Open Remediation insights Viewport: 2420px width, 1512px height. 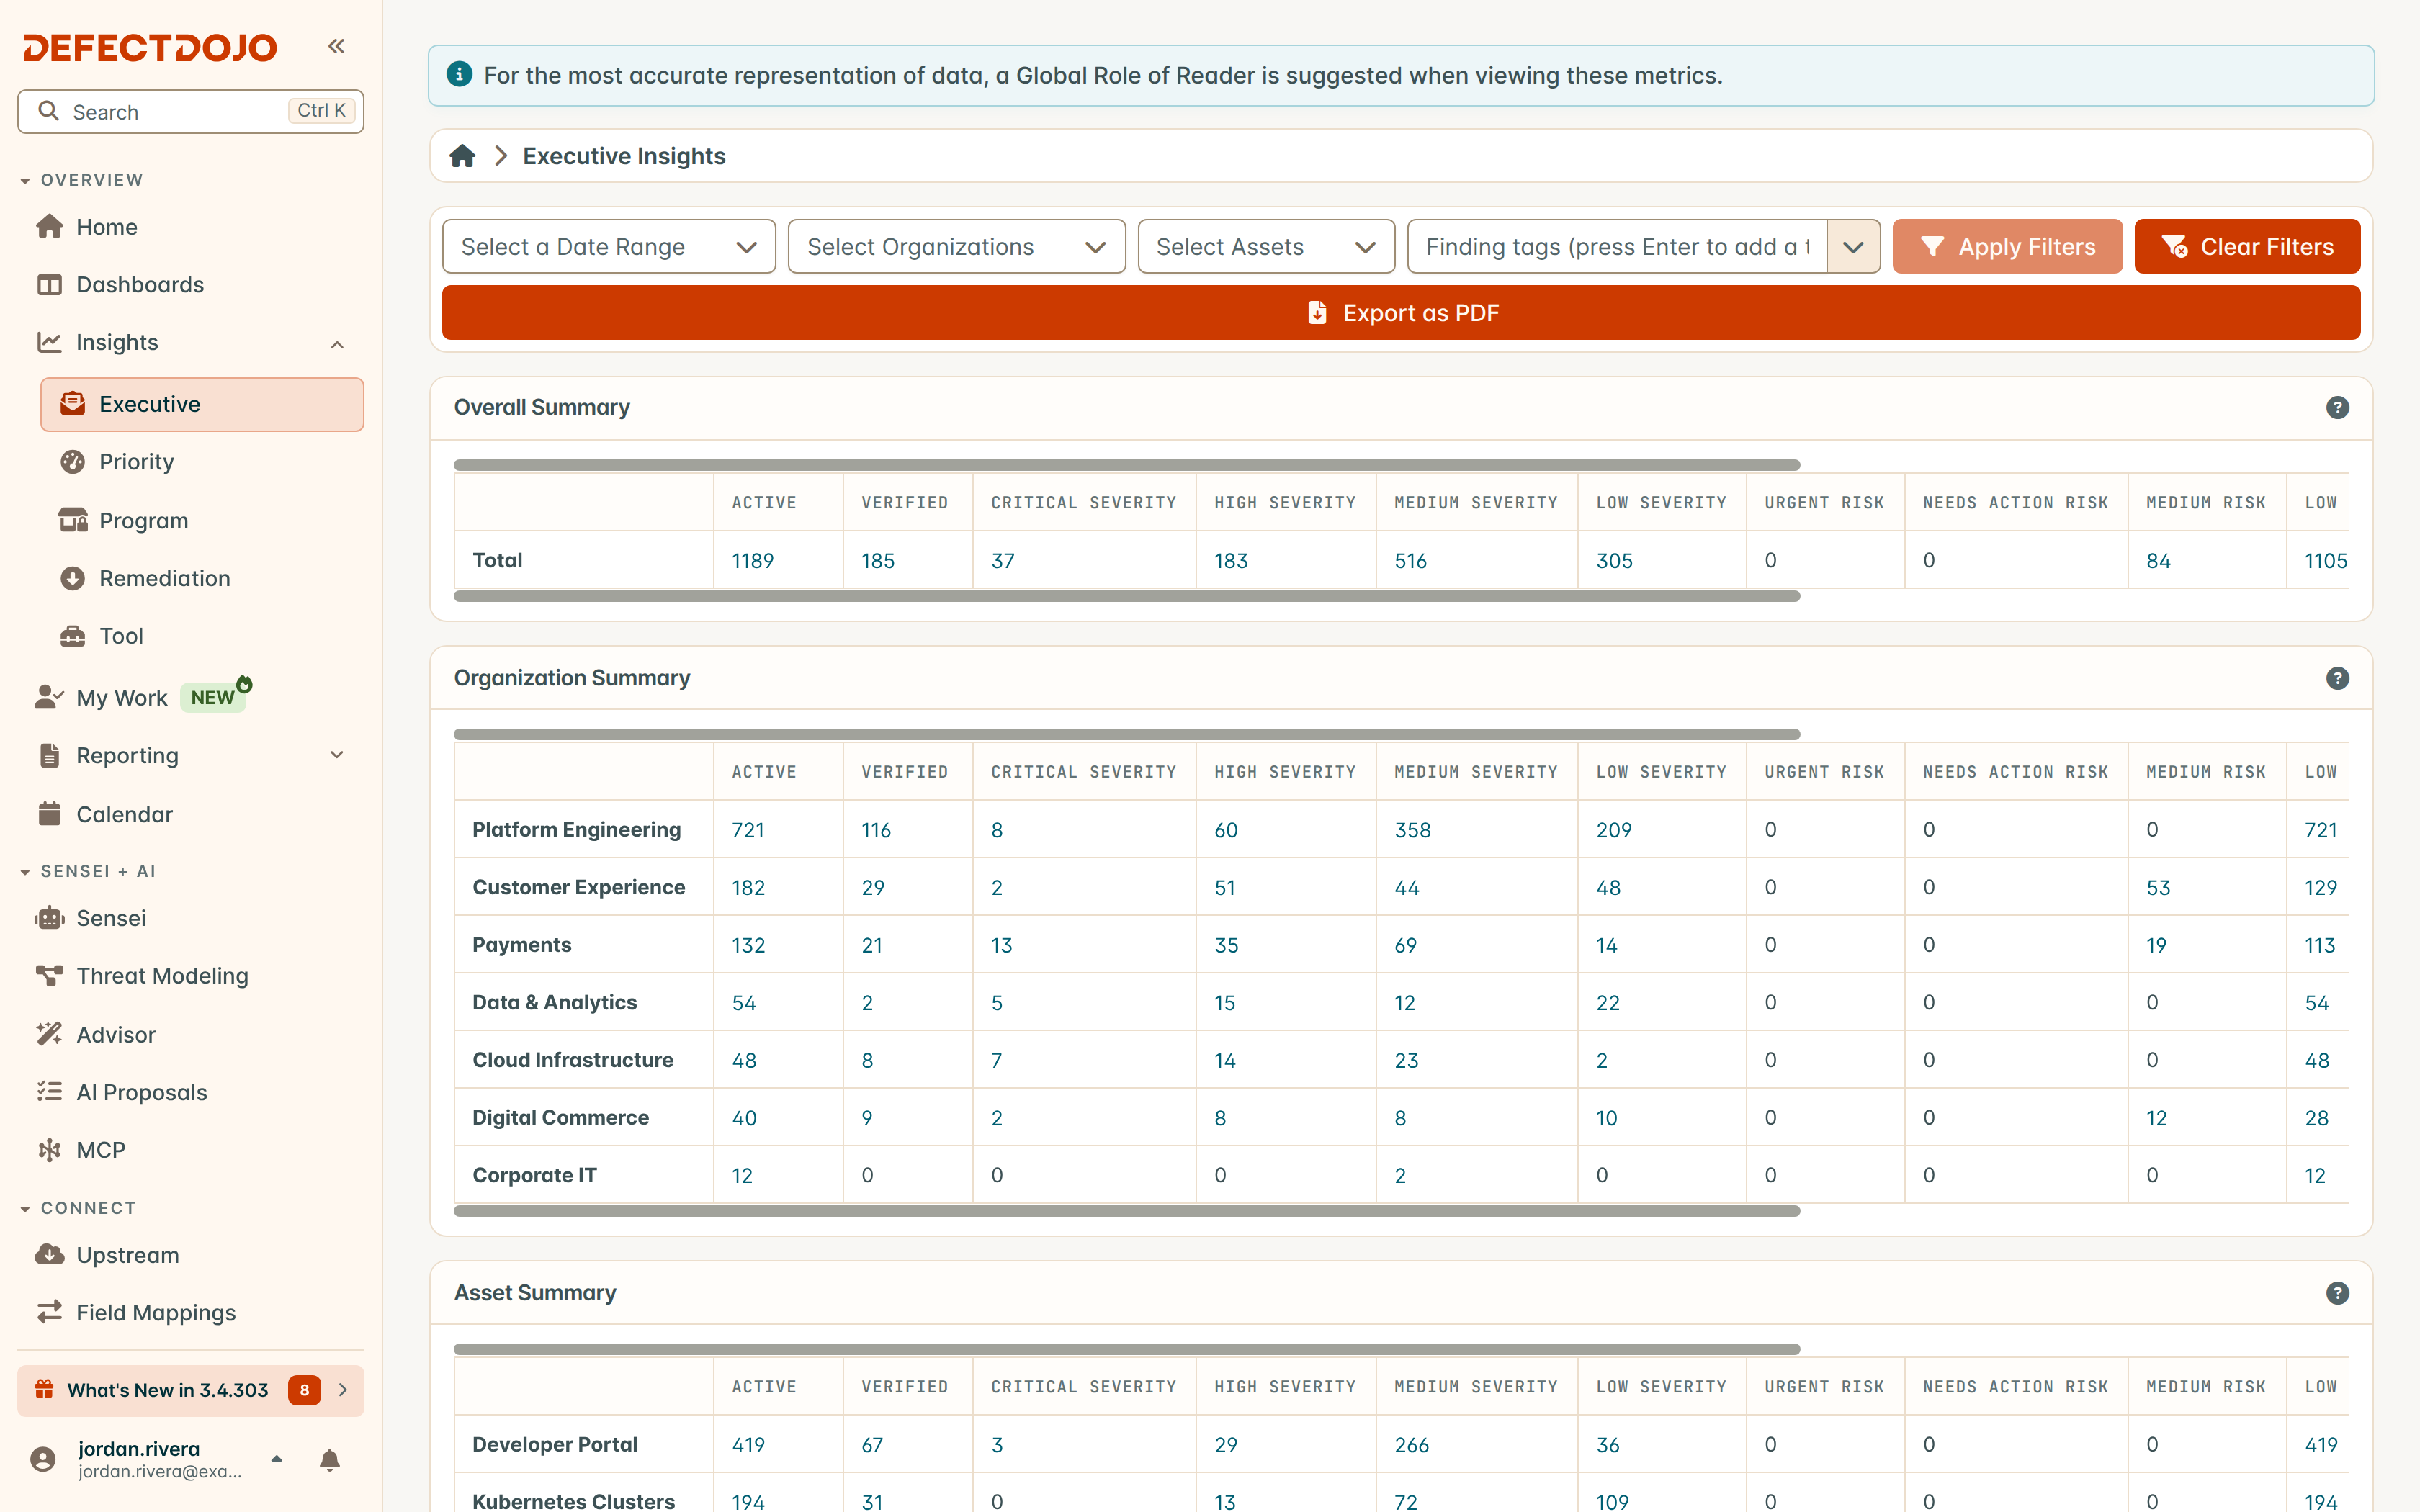(x=202, y=578)
